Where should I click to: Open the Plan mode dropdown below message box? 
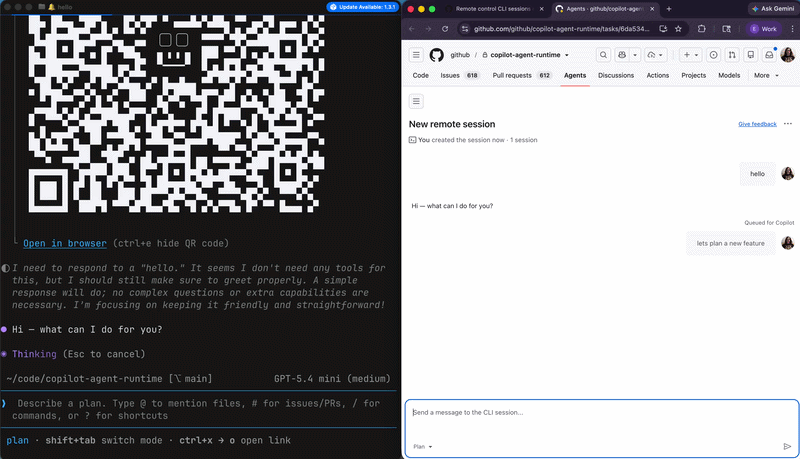point(422,446)
